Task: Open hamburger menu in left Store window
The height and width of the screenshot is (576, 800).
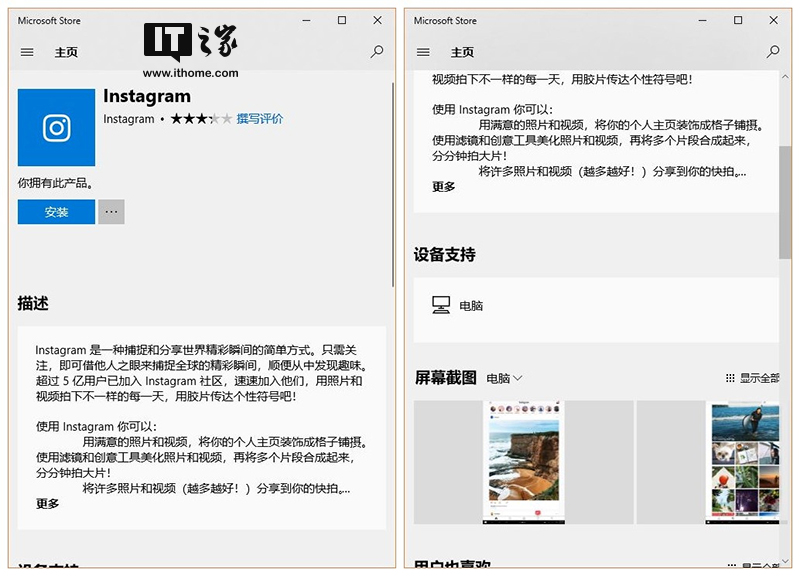Action: (x=27, y=52)
